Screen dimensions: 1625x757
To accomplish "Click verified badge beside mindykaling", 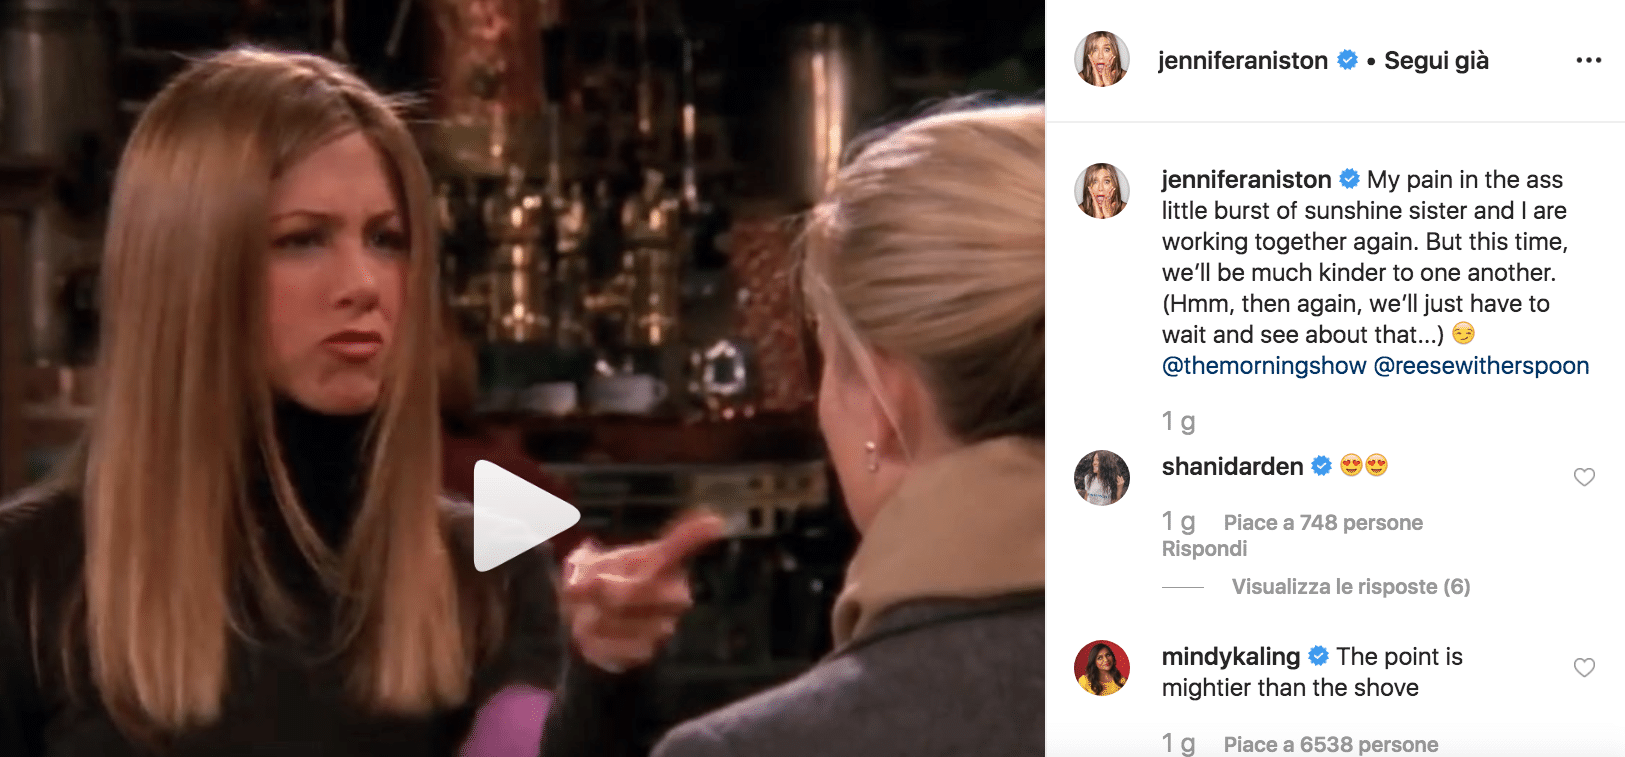I will (1318, 656).
